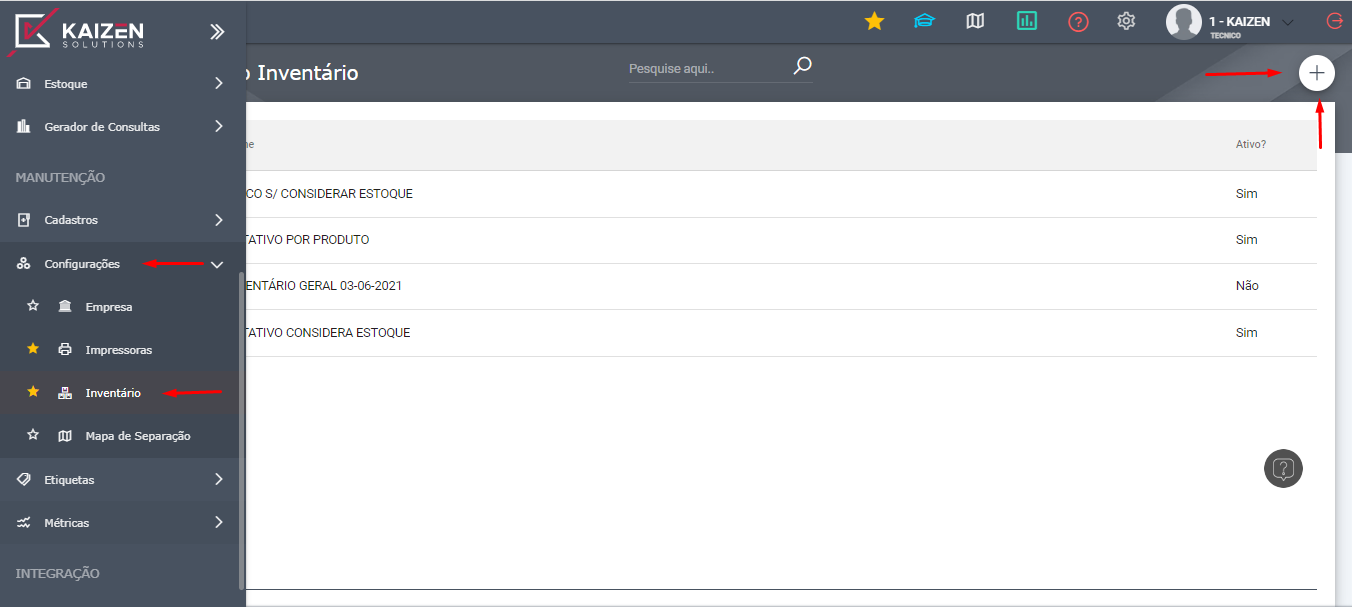Toggle favorite star for Mapa de Separação
The width and height of the screenshot is (1352, 607).
coord(33,435)
